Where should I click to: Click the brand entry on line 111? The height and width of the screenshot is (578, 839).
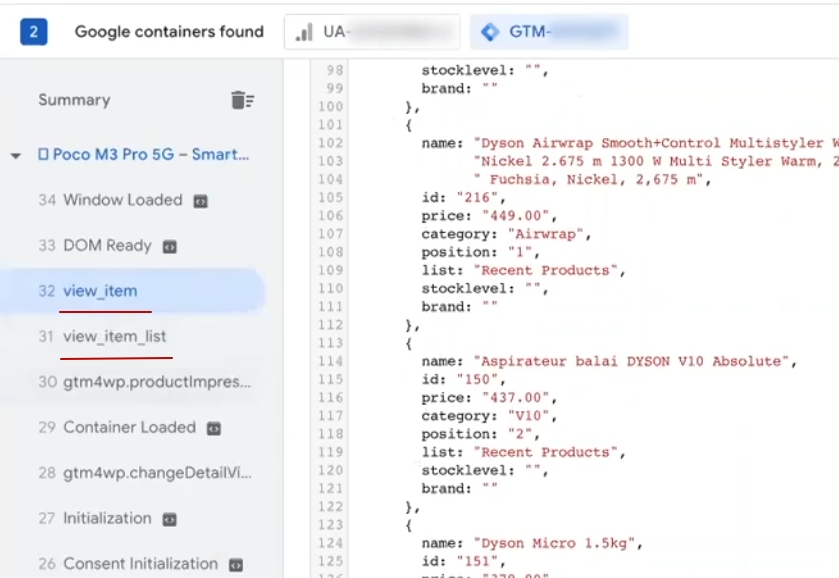[x=459, y=307]
